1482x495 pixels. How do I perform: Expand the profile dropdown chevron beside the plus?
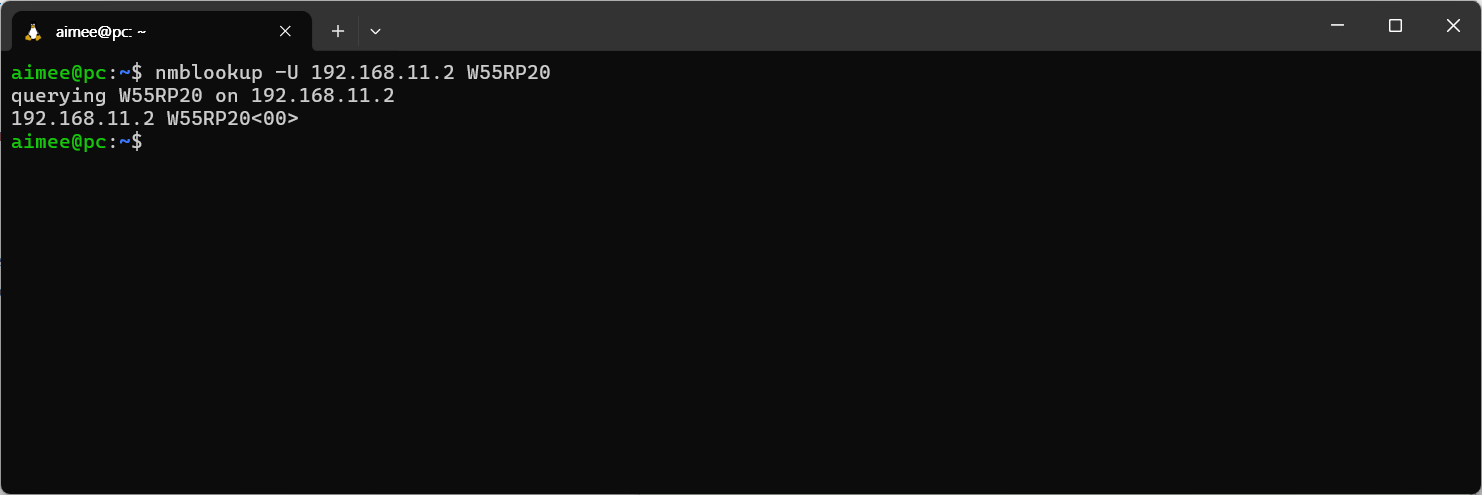click(375, 31)
